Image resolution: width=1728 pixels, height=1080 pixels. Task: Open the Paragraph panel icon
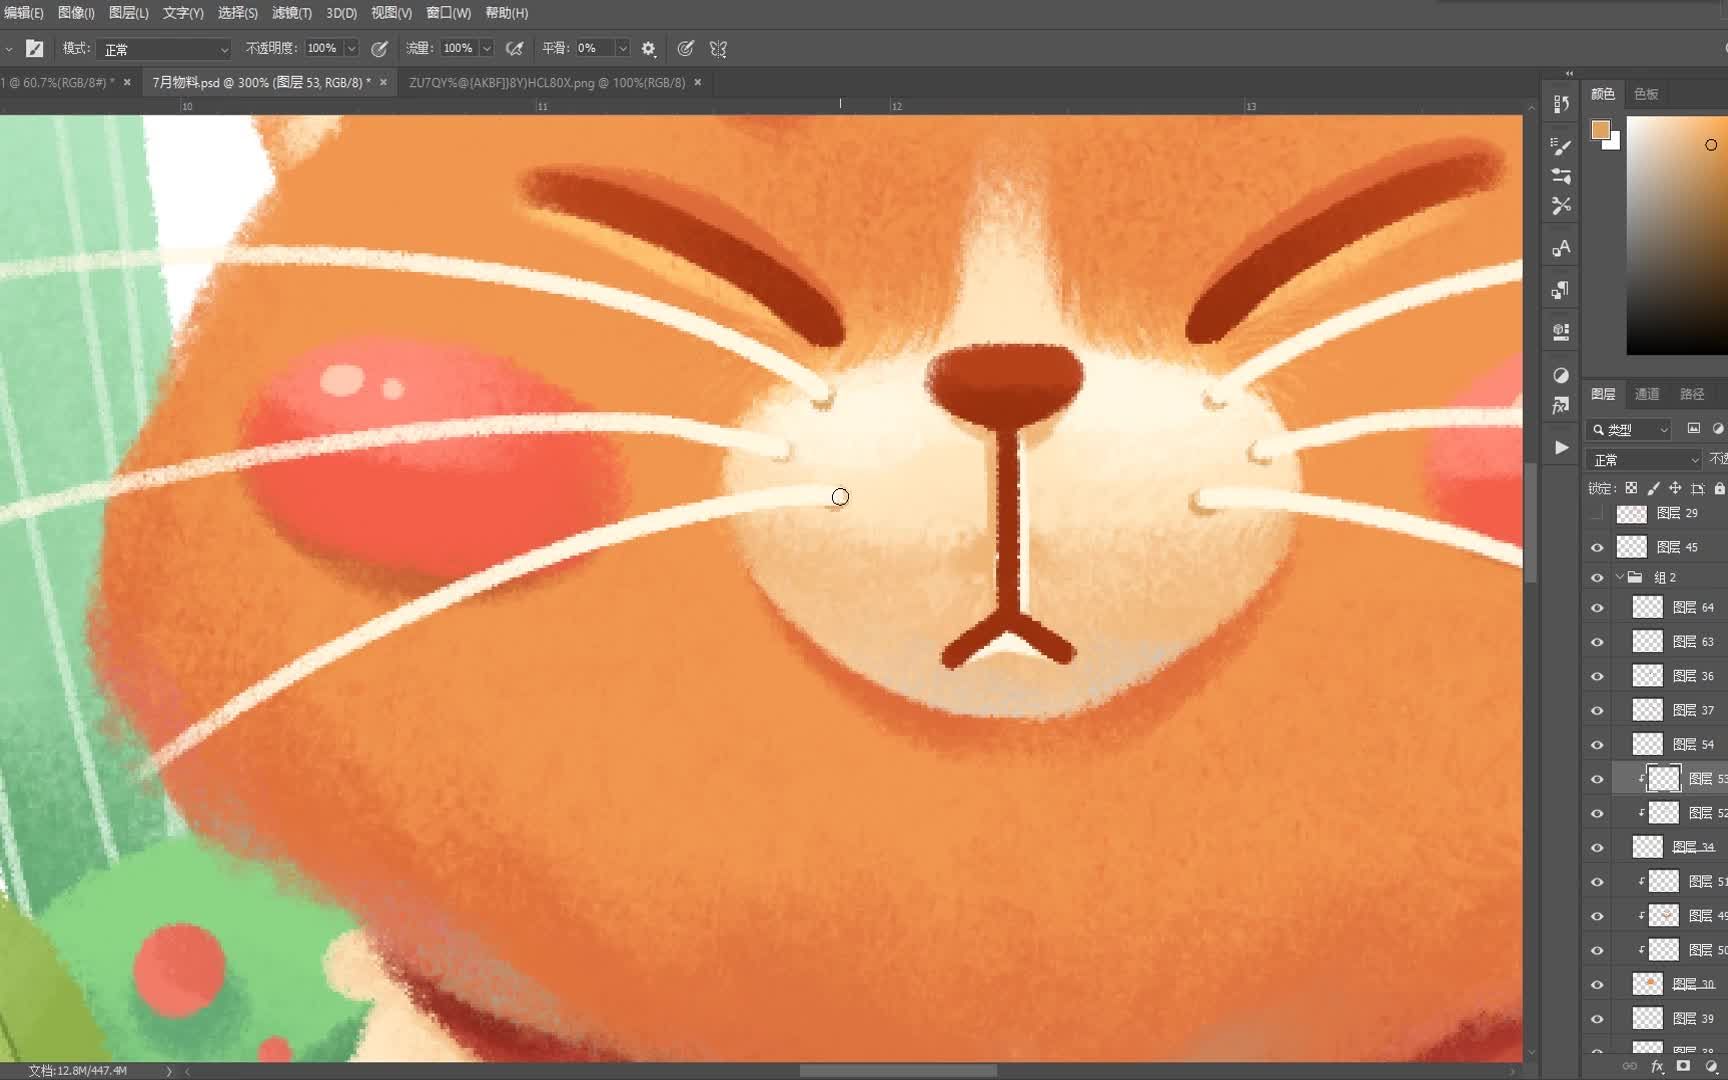[x=1561, y=290]
